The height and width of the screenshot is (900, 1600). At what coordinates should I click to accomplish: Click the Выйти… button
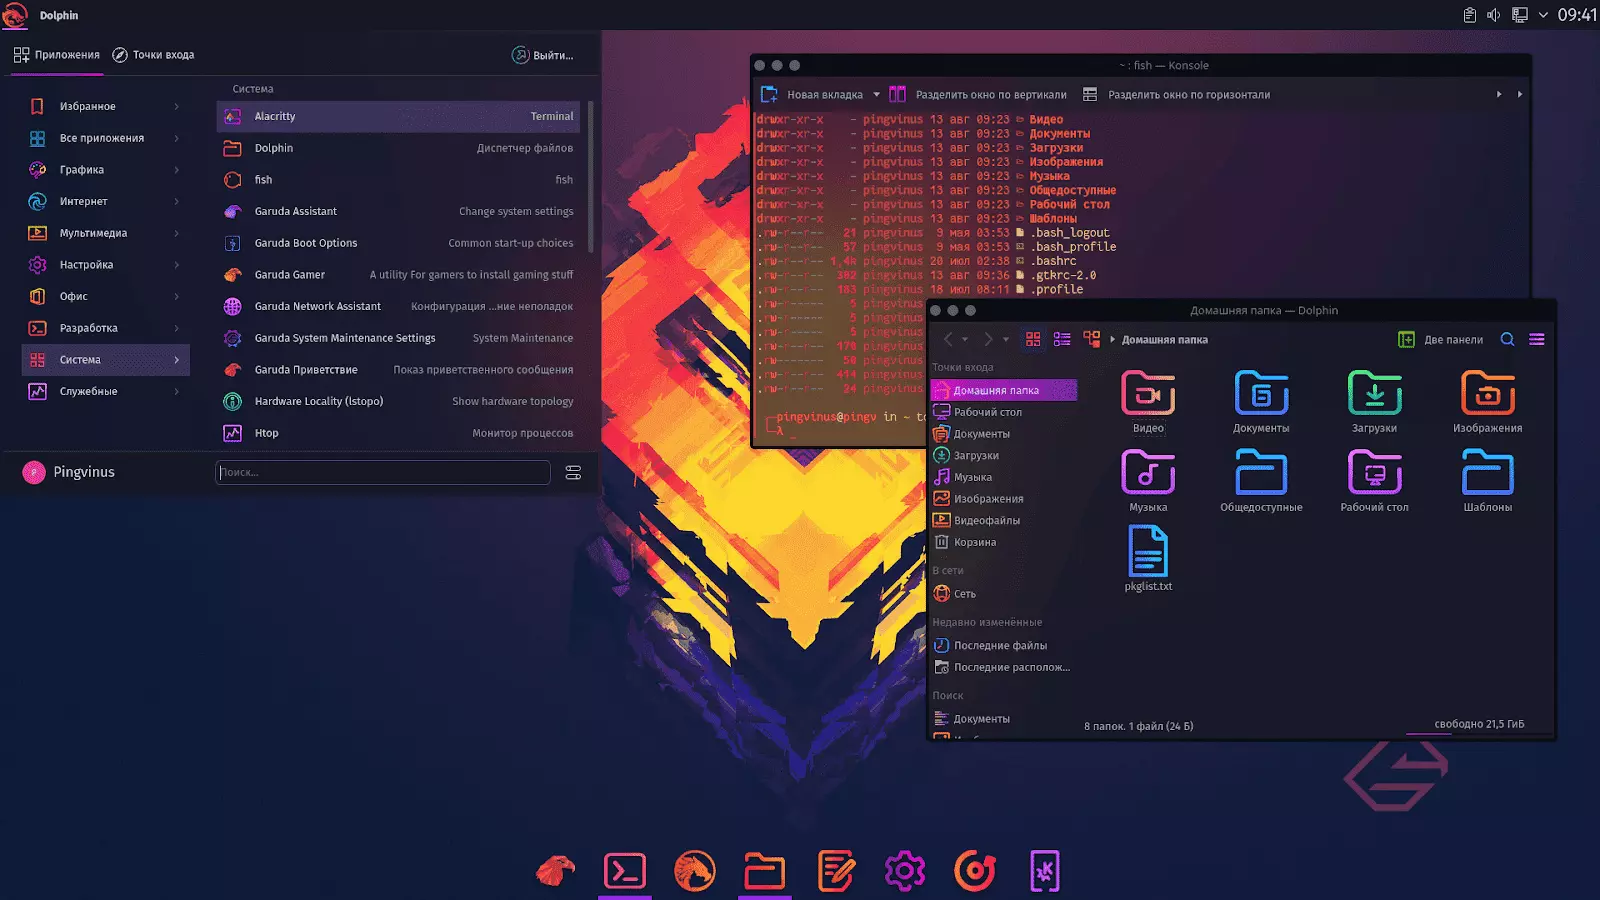(x=544, y=55)
